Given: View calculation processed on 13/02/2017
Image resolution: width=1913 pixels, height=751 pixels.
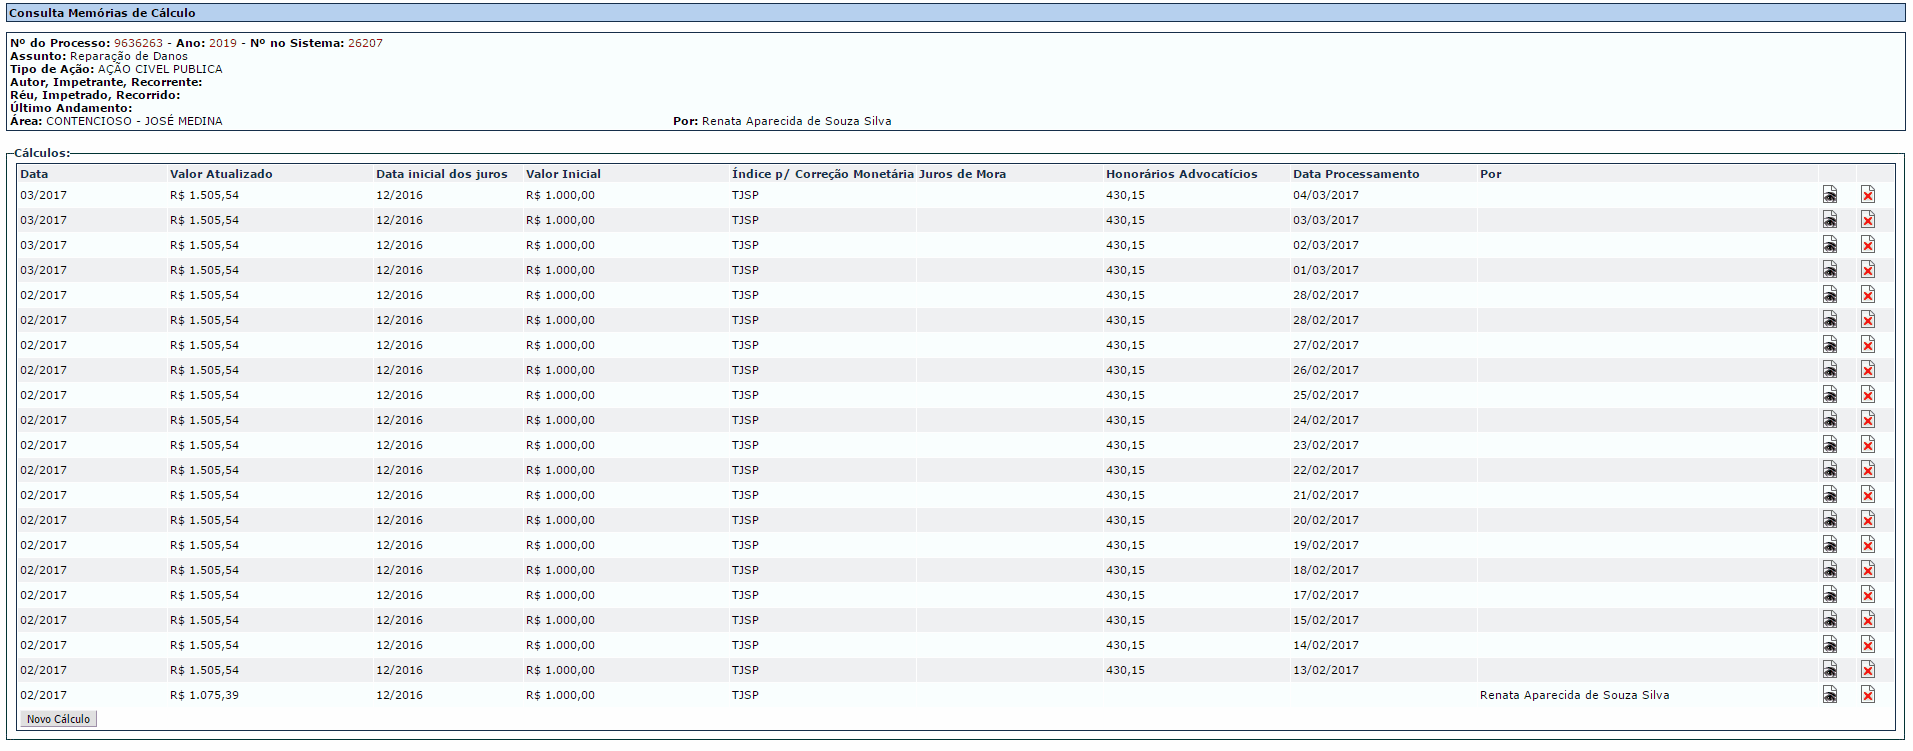Looking at the screenshot, I should click(x=1829, y=670).
